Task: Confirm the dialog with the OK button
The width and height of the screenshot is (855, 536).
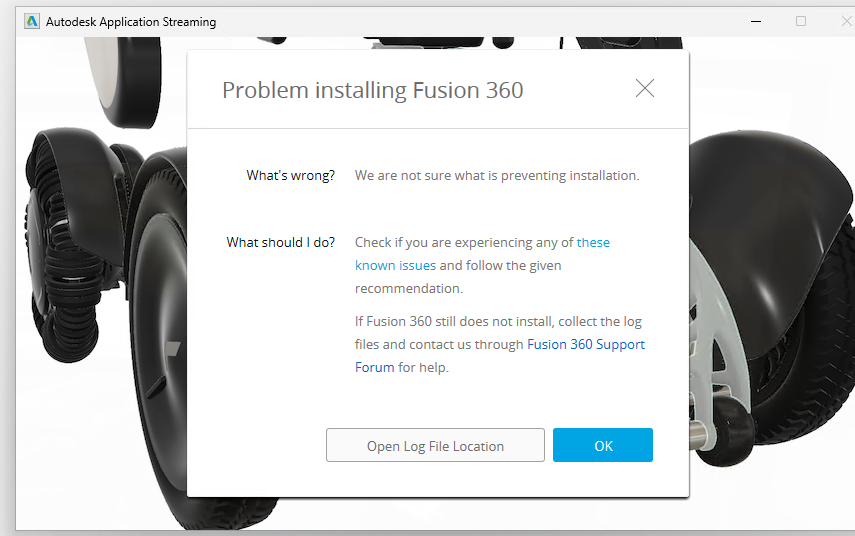Action: [603, 446]
